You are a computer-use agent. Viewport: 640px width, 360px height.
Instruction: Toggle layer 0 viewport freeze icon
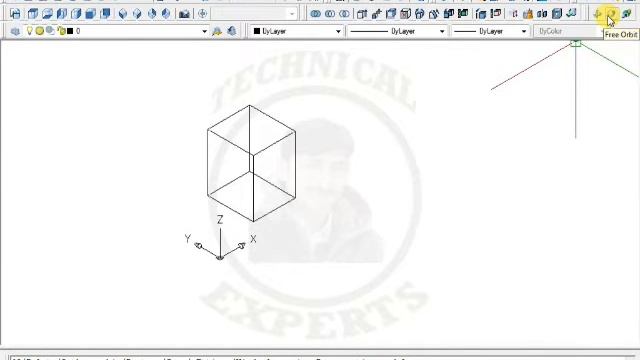point(50,31)
